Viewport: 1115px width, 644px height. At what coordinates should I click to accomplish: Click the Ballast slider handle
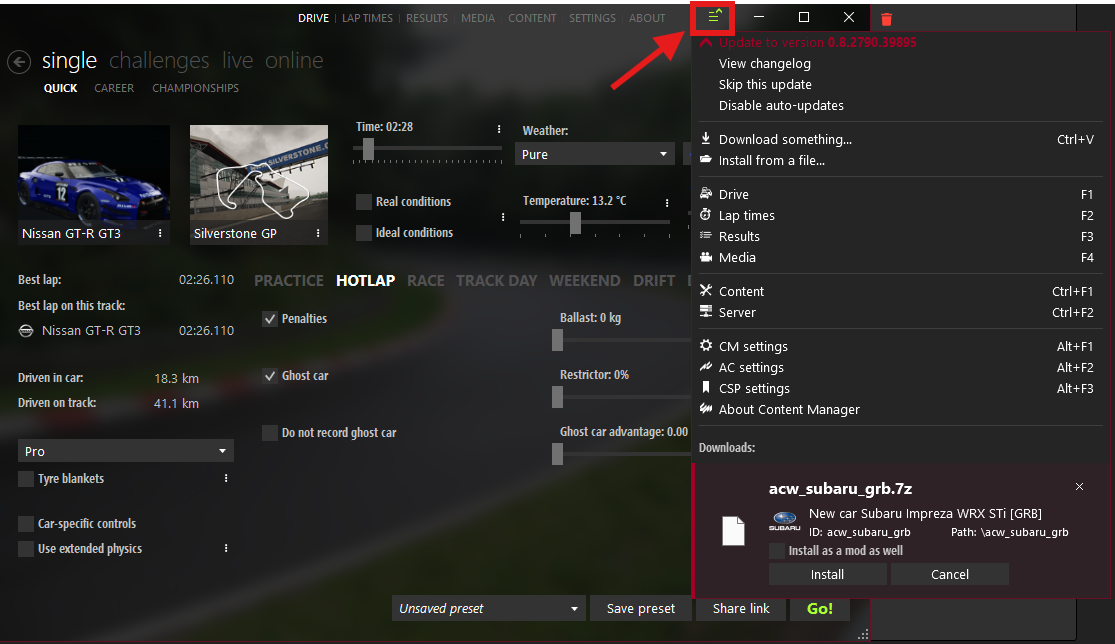coord(558,340)
